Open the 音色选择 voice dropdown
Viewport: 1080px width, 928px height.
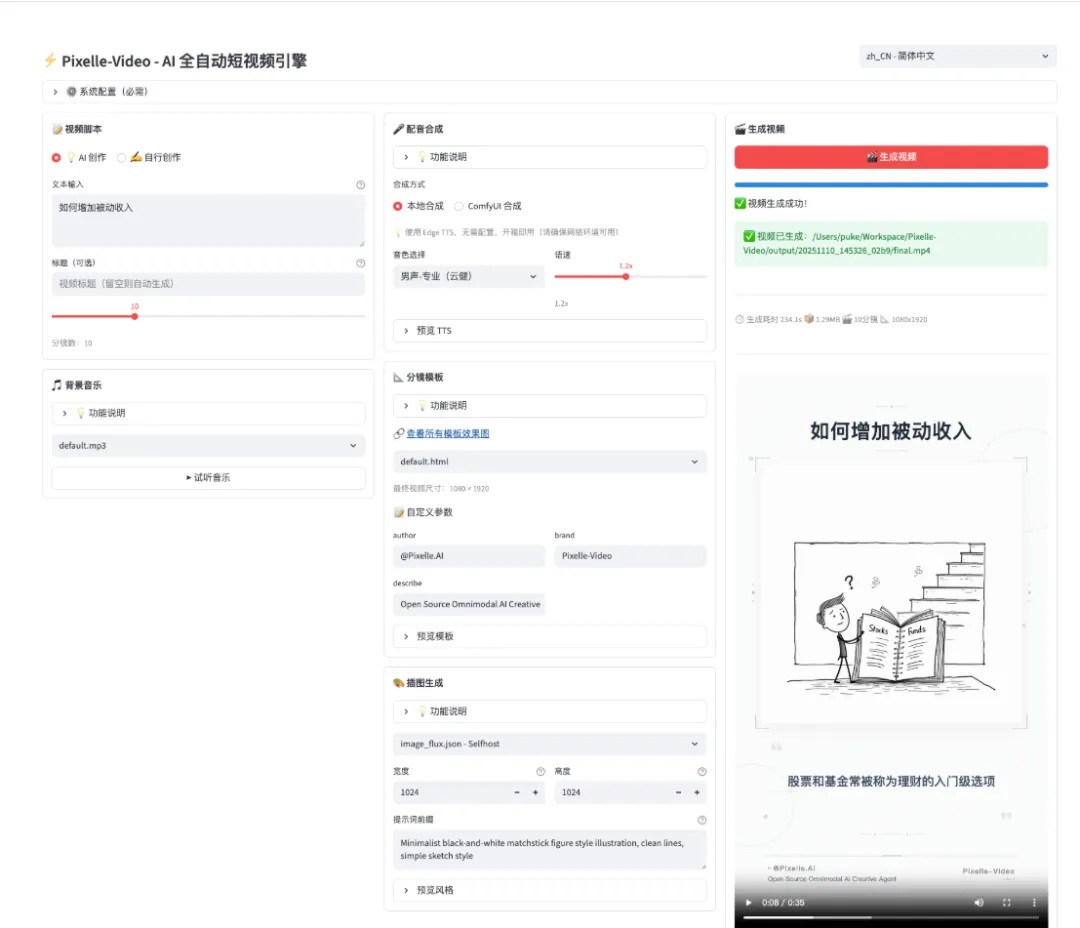pyautogui.click(x=468, y=276)
